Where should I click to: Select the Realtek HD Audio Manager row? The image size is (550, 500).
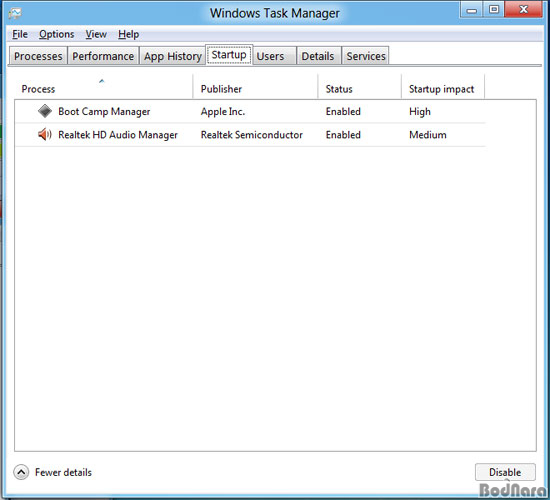coord(250,135)
